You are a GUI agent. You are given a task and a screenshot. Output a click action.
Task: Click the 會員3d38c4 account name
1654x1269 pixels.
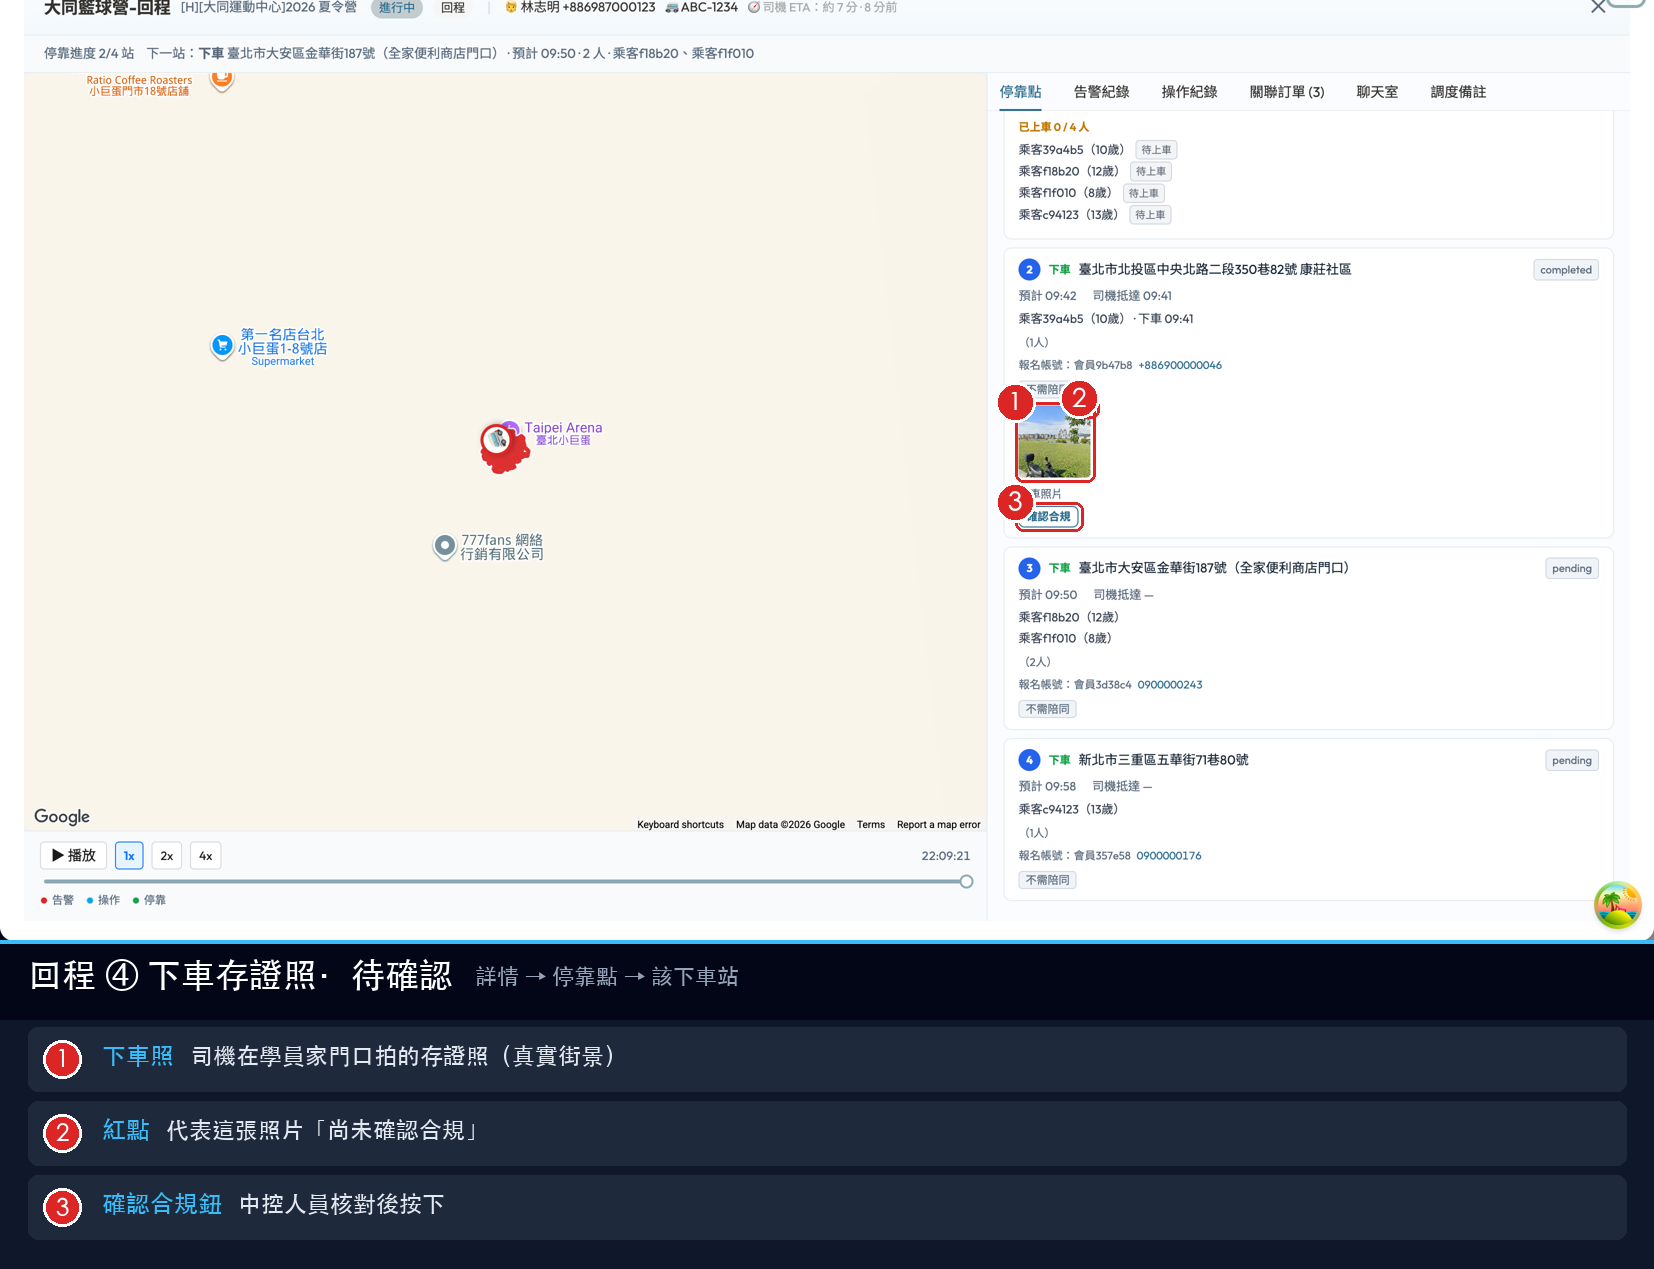[x=1102, y=685]
